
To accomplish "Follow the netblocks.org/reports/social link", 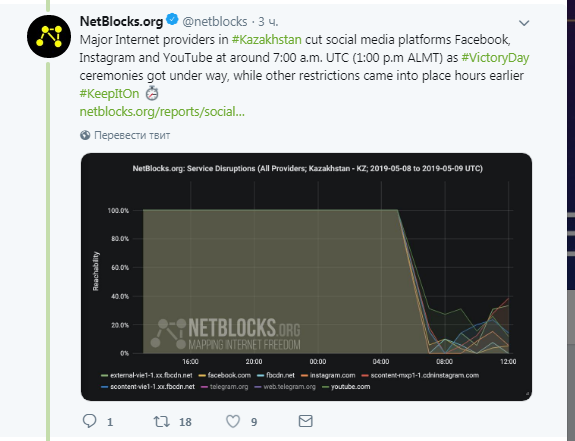I will 162,111.
